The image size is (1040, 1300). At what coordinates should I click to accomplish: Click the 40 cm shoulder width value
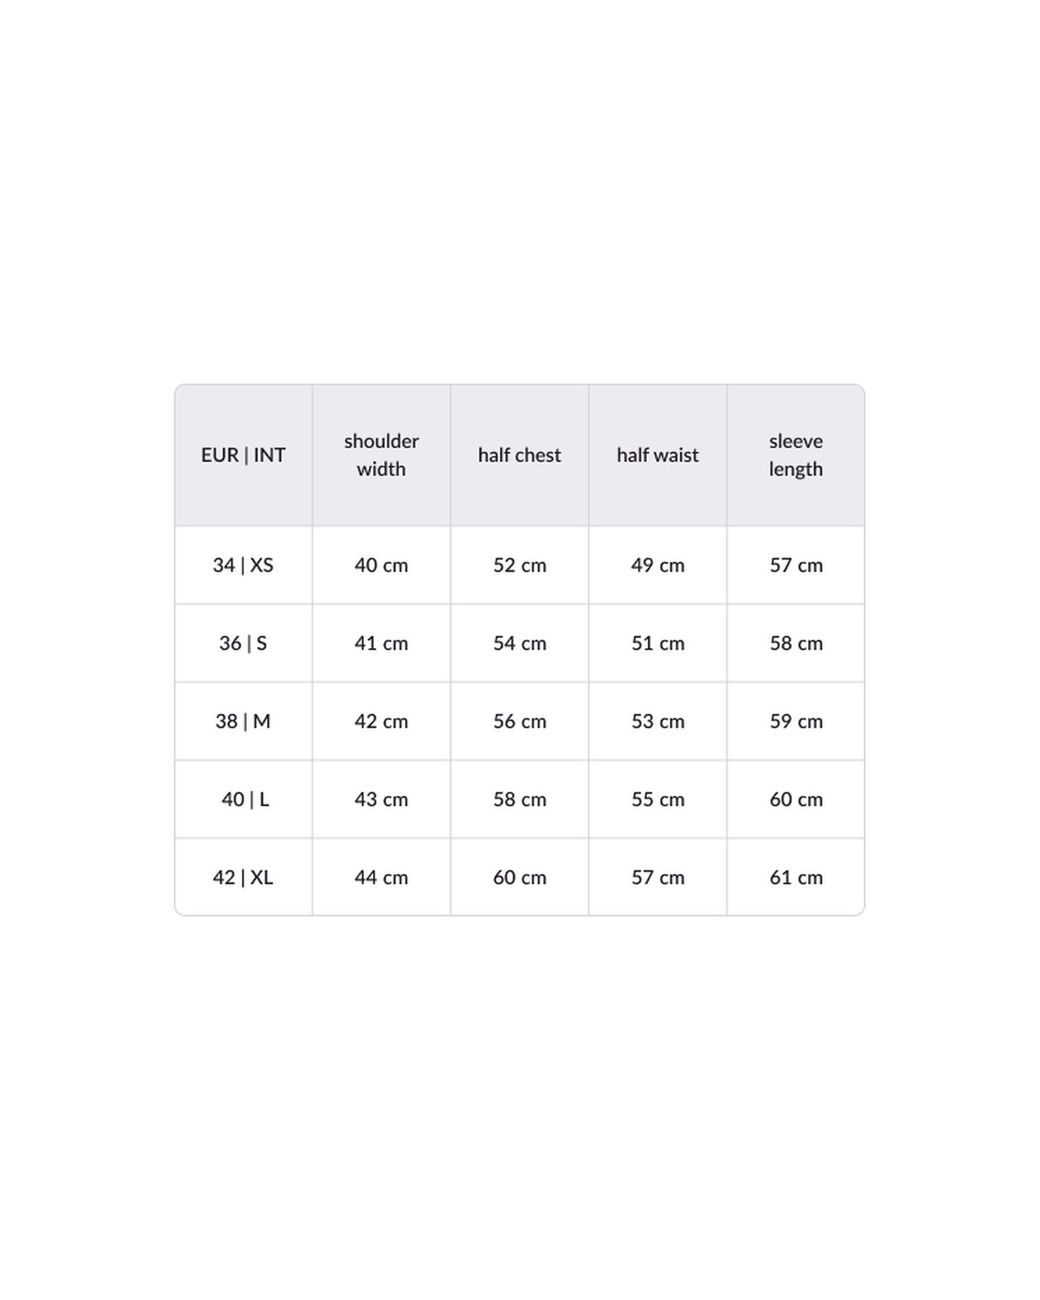point(381,565)
